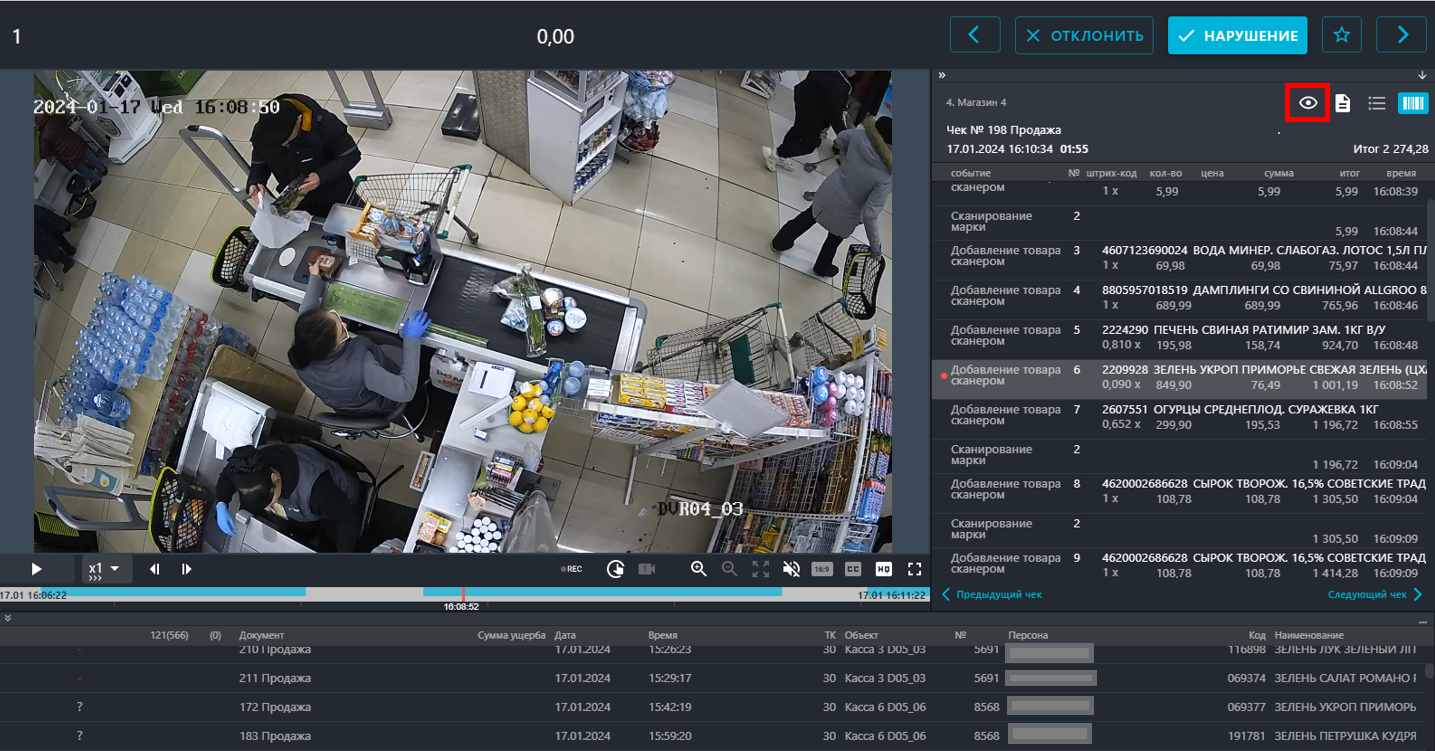Image resolution: width=1435 pixels, height=751 pixels.
Task: Select row 9 СЫРОК ТВОРОЖ. at 16:09:09
Action: point(1180,565)
